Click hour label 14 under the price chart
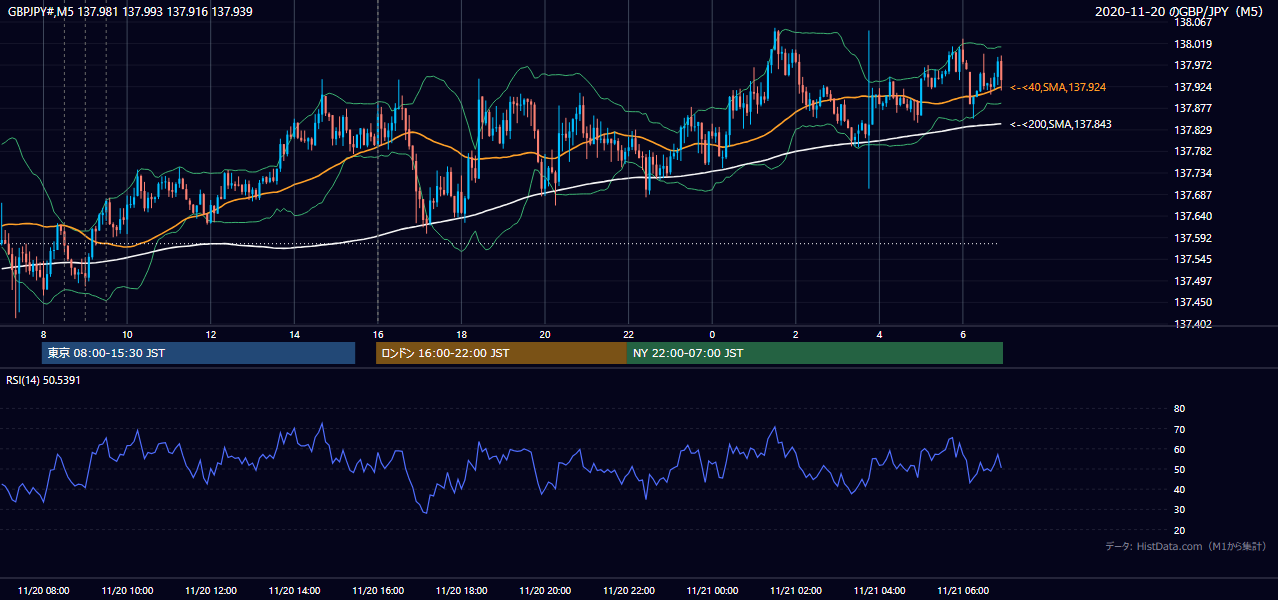 (x=294, y=334)
